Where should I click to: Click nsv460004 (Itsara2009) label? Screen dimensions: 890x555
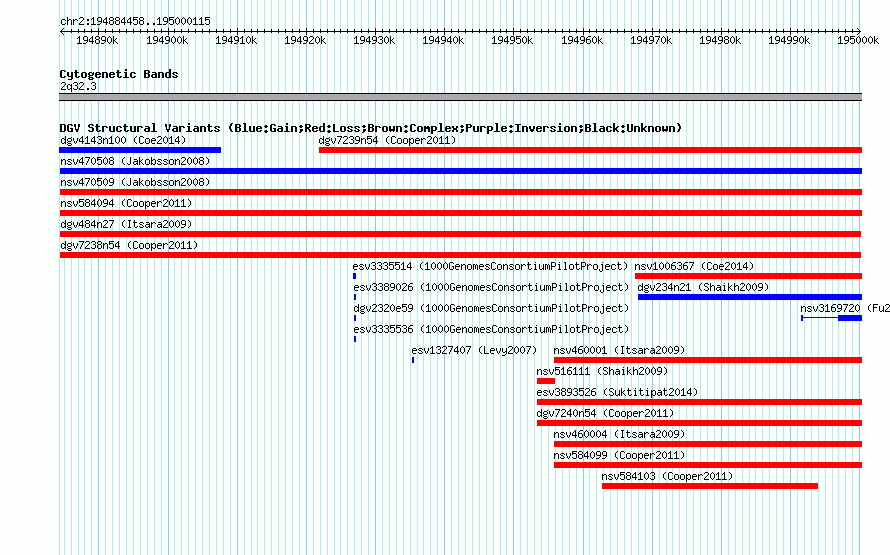pos(619,434)
